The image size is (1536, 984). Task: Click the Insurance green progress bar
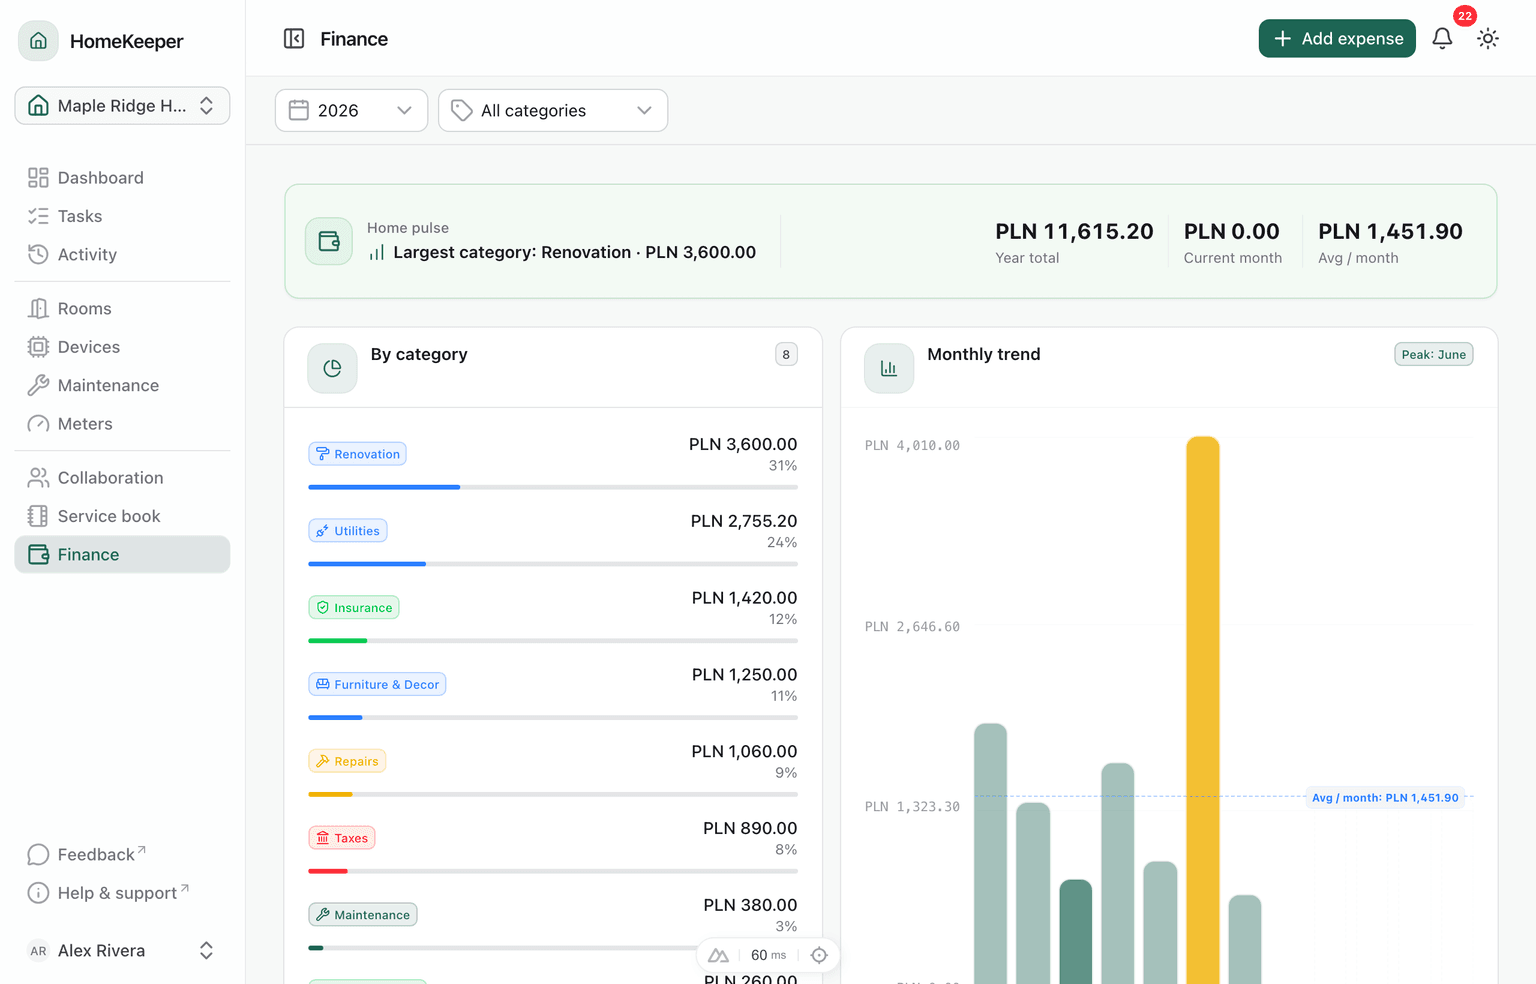click(x=338, y=641)
